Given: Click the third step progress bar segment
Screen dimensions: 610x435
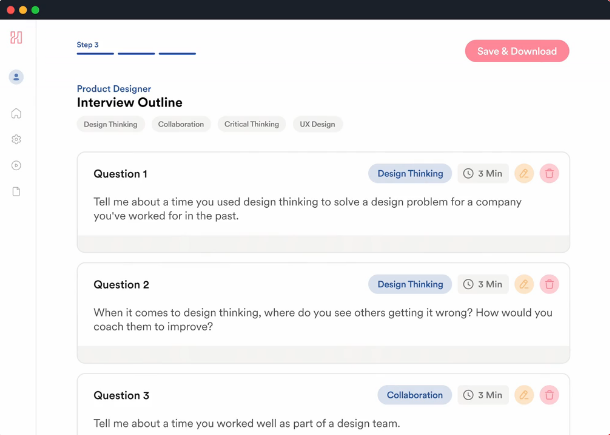Looking at the screenshot, I should click(177, 53).
